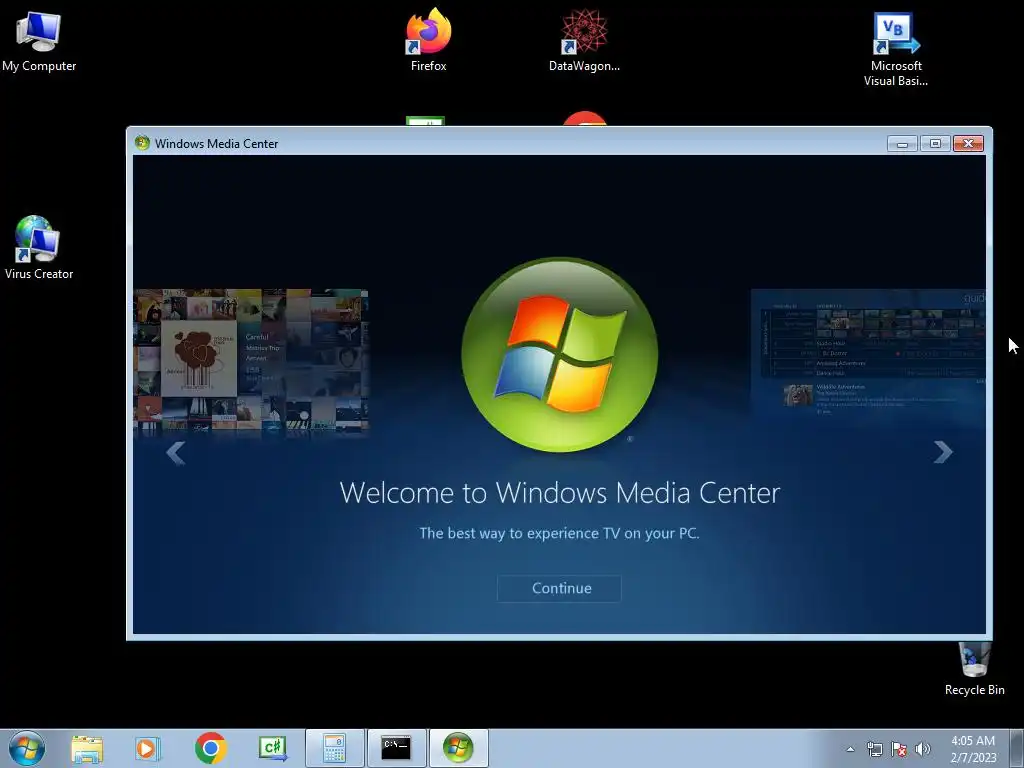Open the Recycle Bin
Image resolution: width=1024 pixels, height=768 pixels.
(974, 669)
